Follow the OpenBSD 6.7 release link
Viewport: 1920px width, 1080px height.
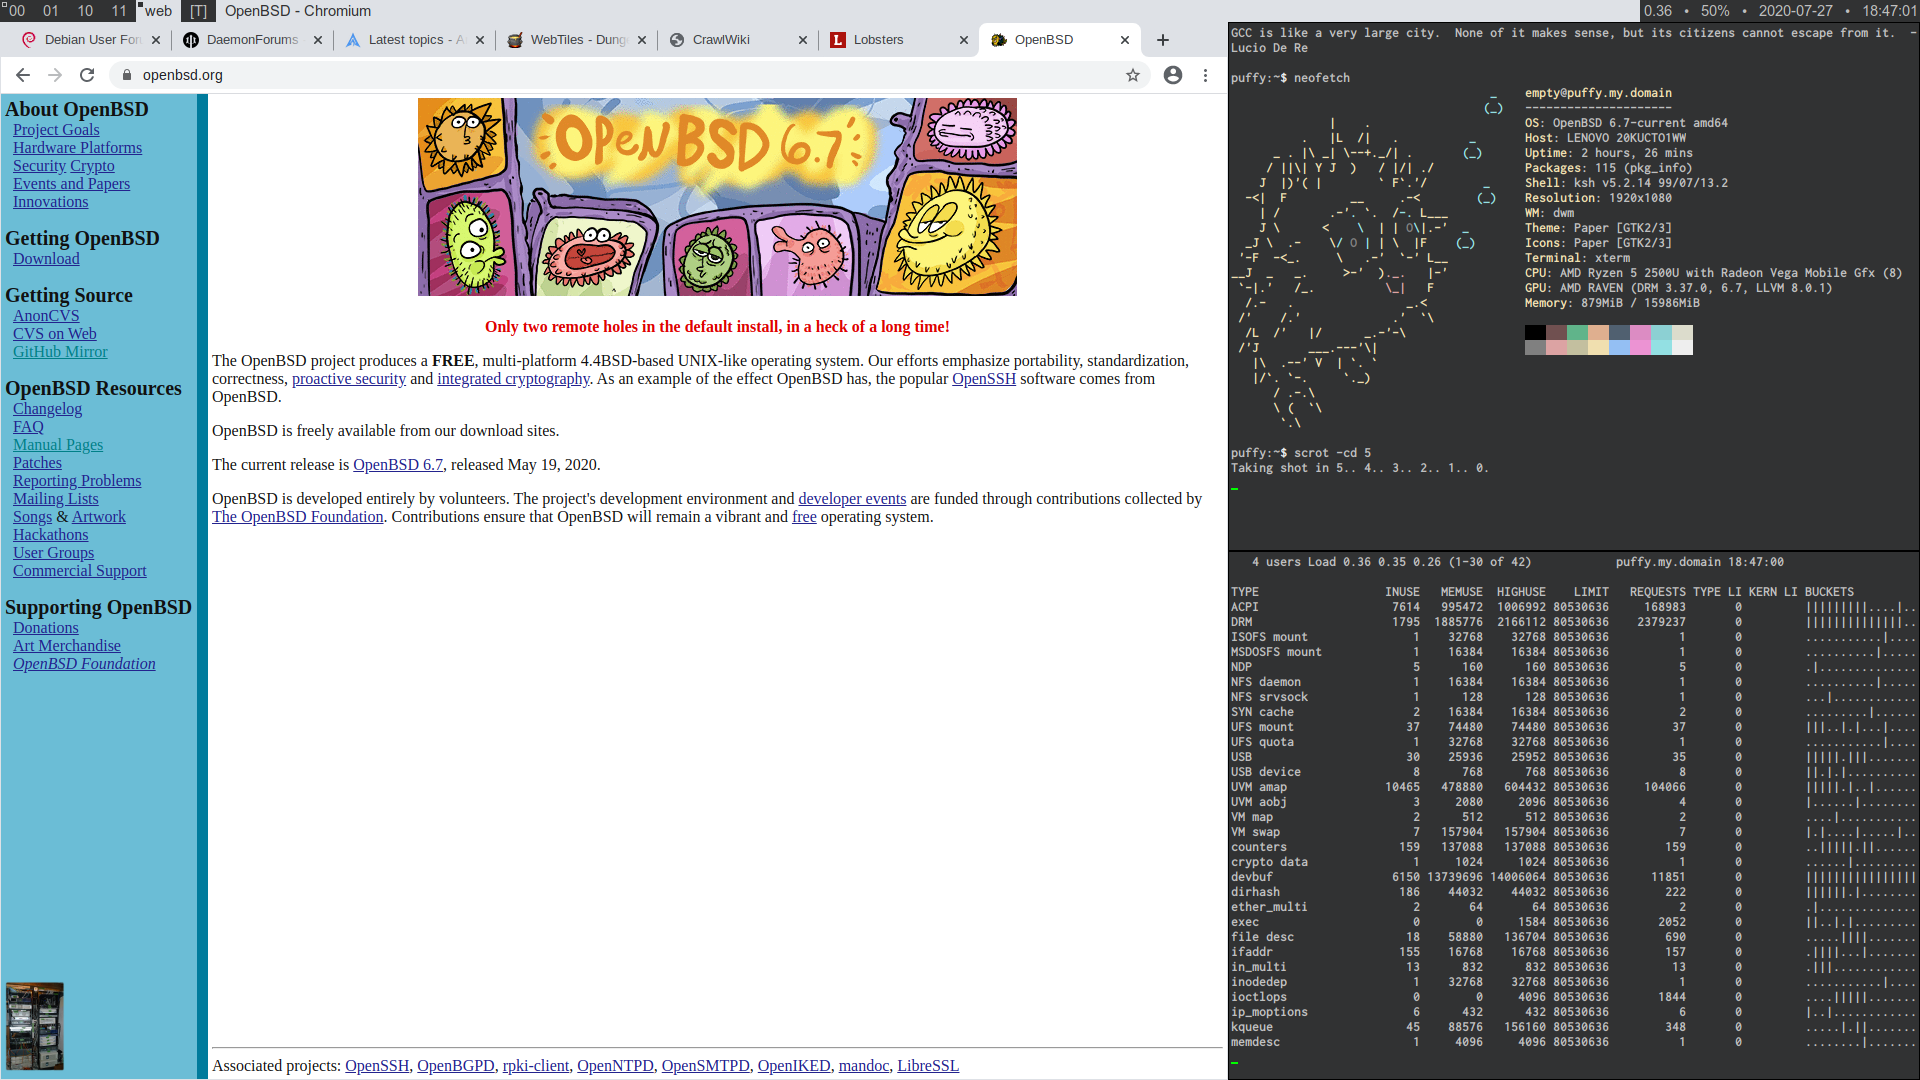398,465
